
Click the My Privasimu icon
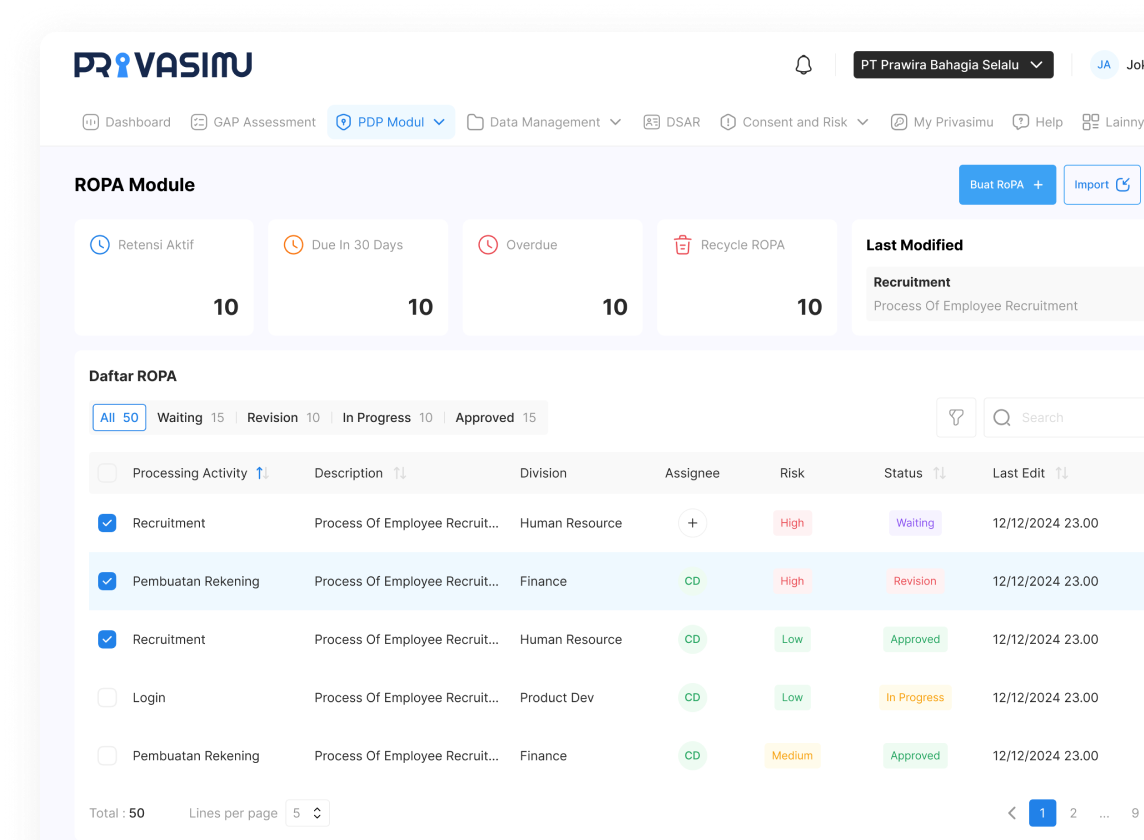(899, 122)
